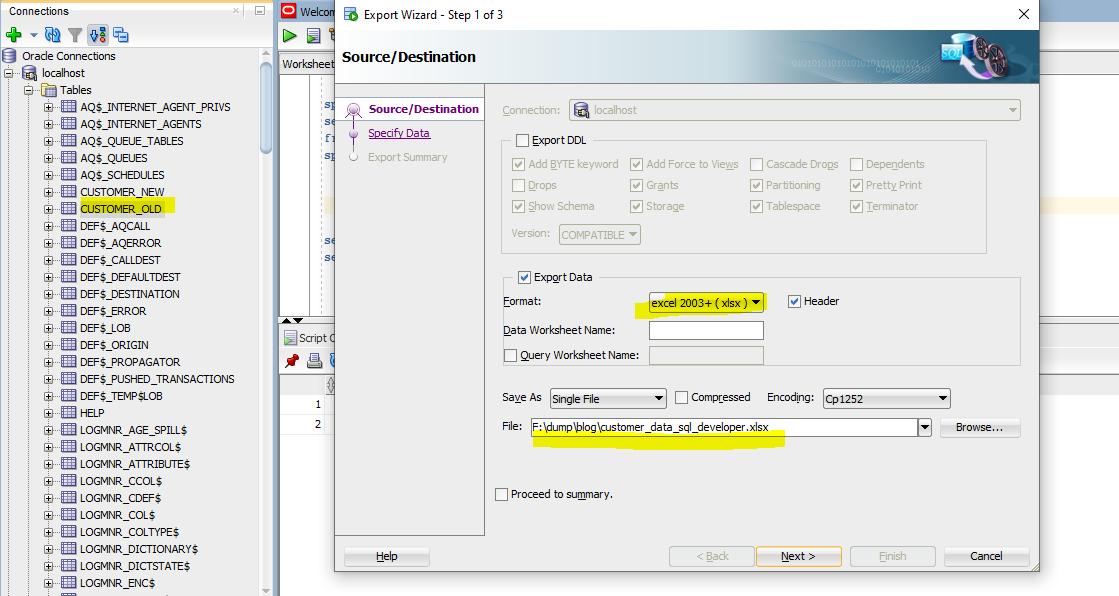Select the Oracle Connections root node
The width and height of the screenshot is (1119, 596).
[x=69, y=56]
